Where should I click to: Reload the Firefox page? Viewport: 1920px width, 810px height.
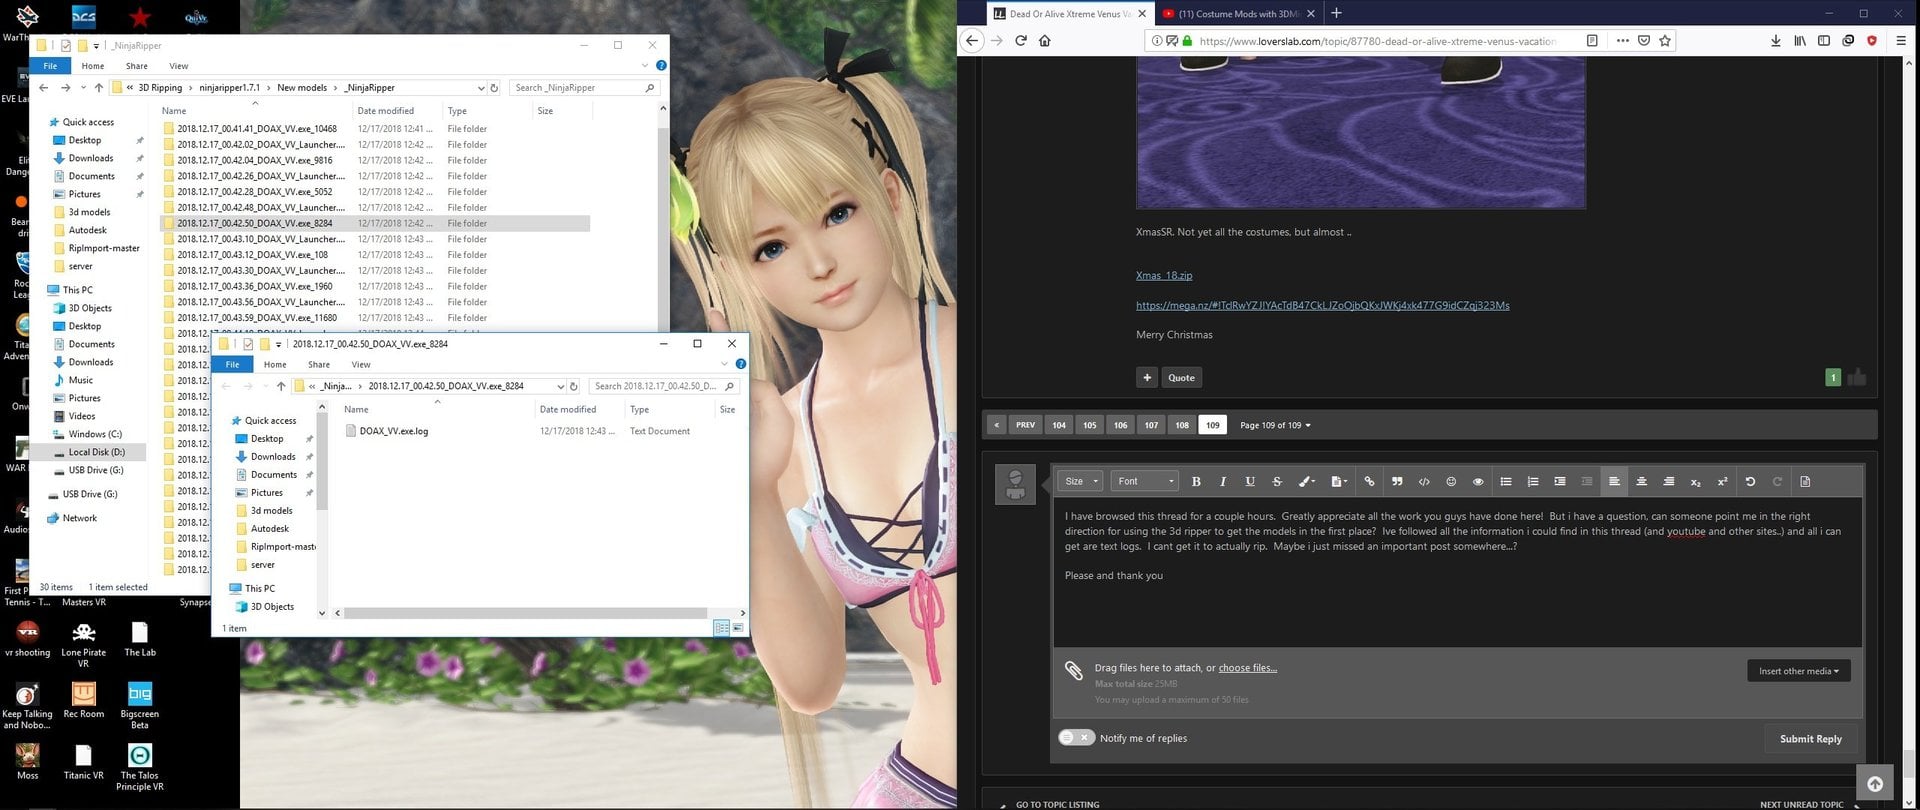[1020, 41]
